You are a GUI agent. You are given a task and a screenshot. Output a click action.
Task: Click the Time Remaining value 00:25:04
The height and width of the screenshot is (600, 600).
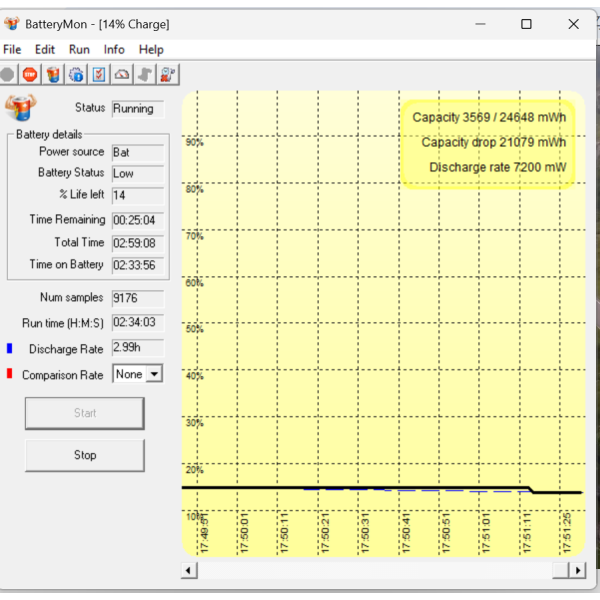pyautogui.click(x=138, y=220)
